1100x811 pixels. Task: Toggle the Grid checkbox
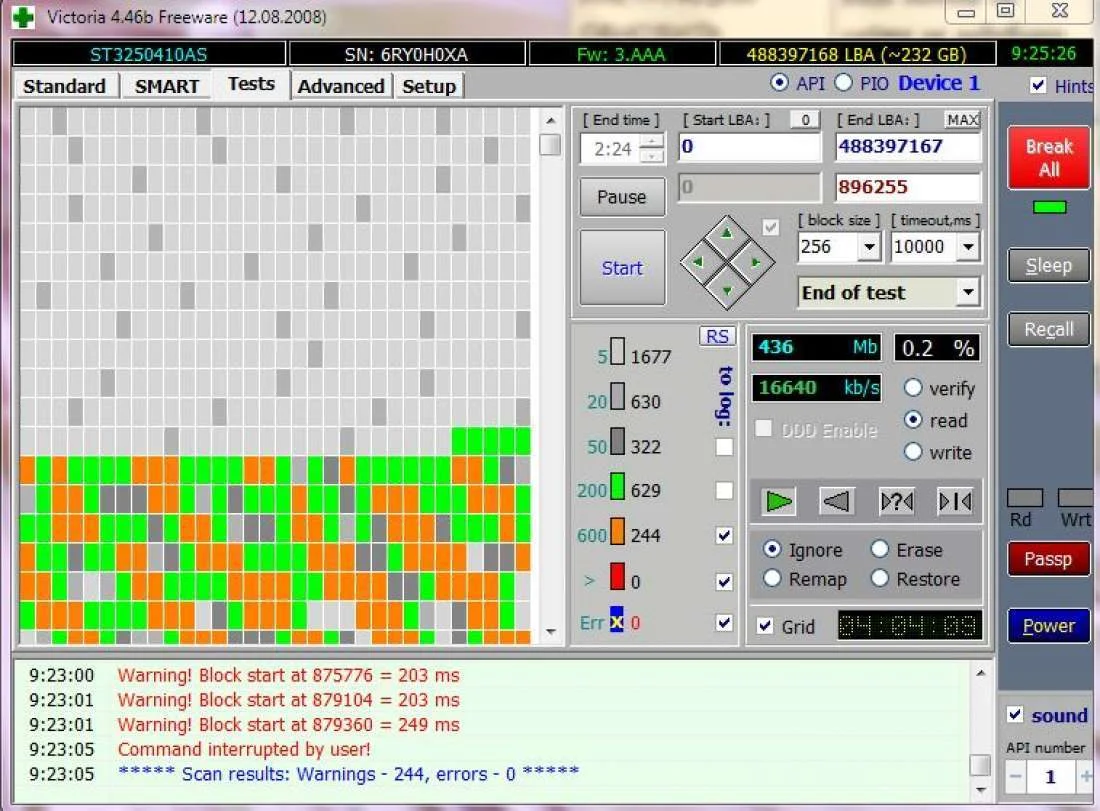coord(766,626)
